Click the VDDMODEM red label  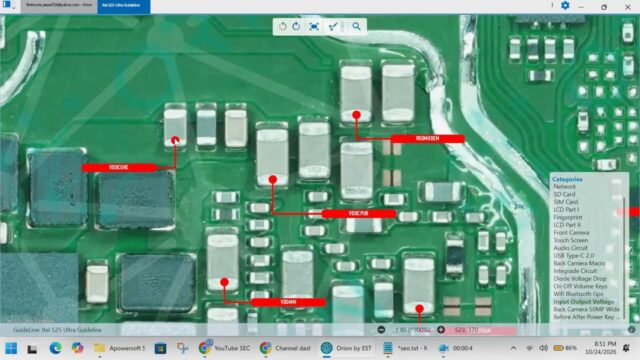tap(427, 139)
